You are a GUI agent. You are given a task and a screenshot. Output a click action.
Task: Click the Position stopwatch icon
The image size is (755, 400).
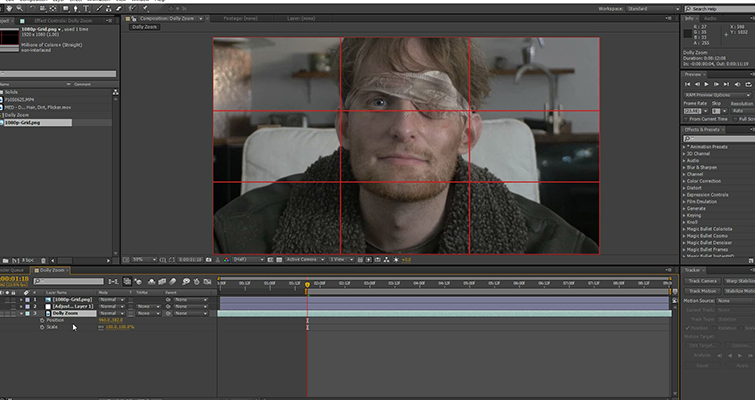coord(42,320)
